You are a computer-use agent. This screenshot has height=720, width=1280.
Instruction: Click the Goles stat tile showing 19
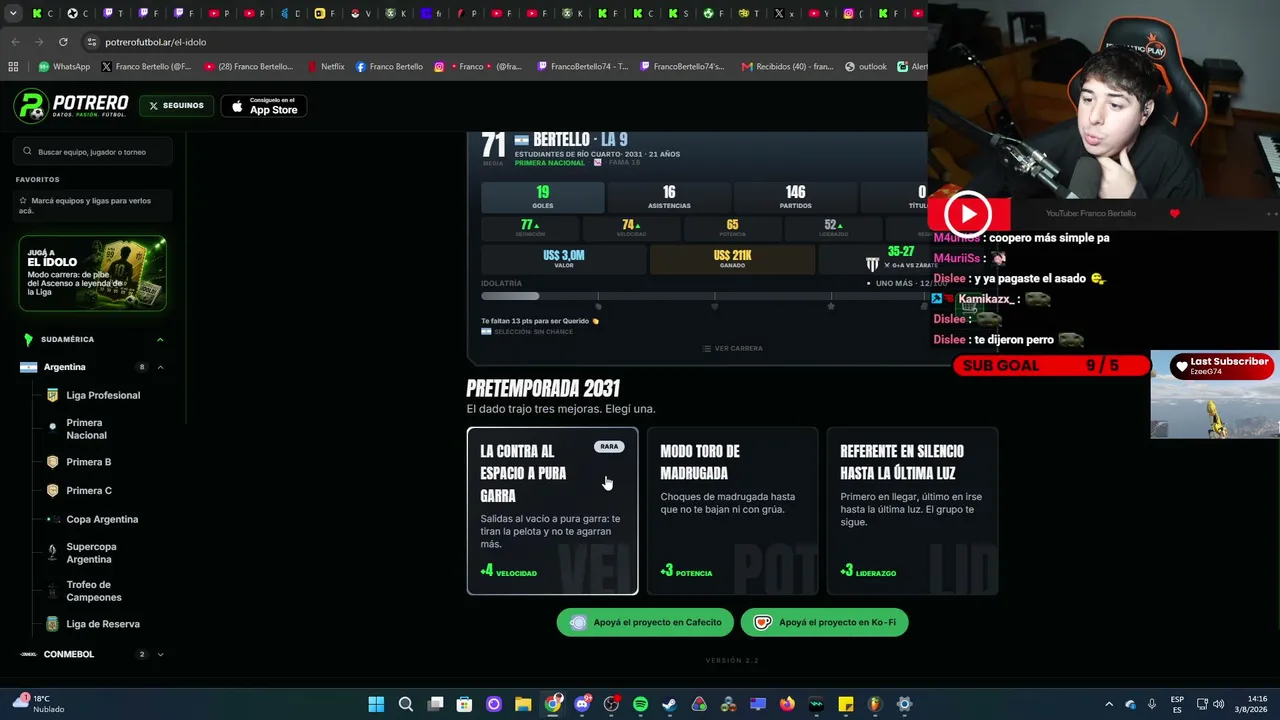point(542,197)
